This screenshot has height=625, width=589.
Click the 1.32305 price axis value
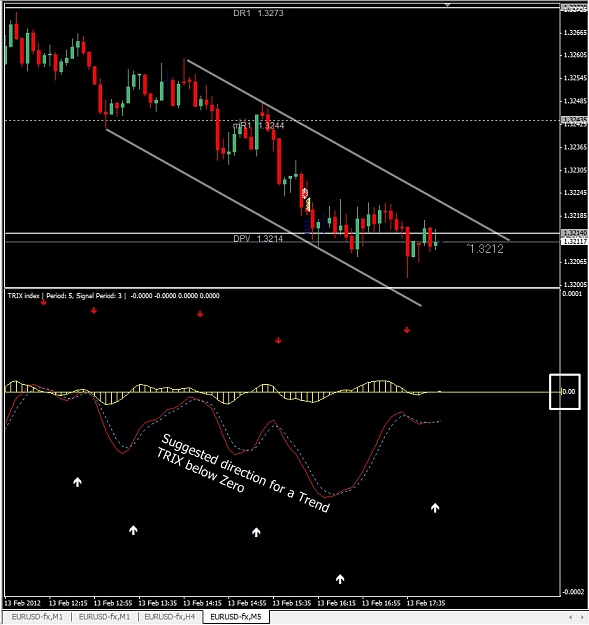[x=575, y=171]
